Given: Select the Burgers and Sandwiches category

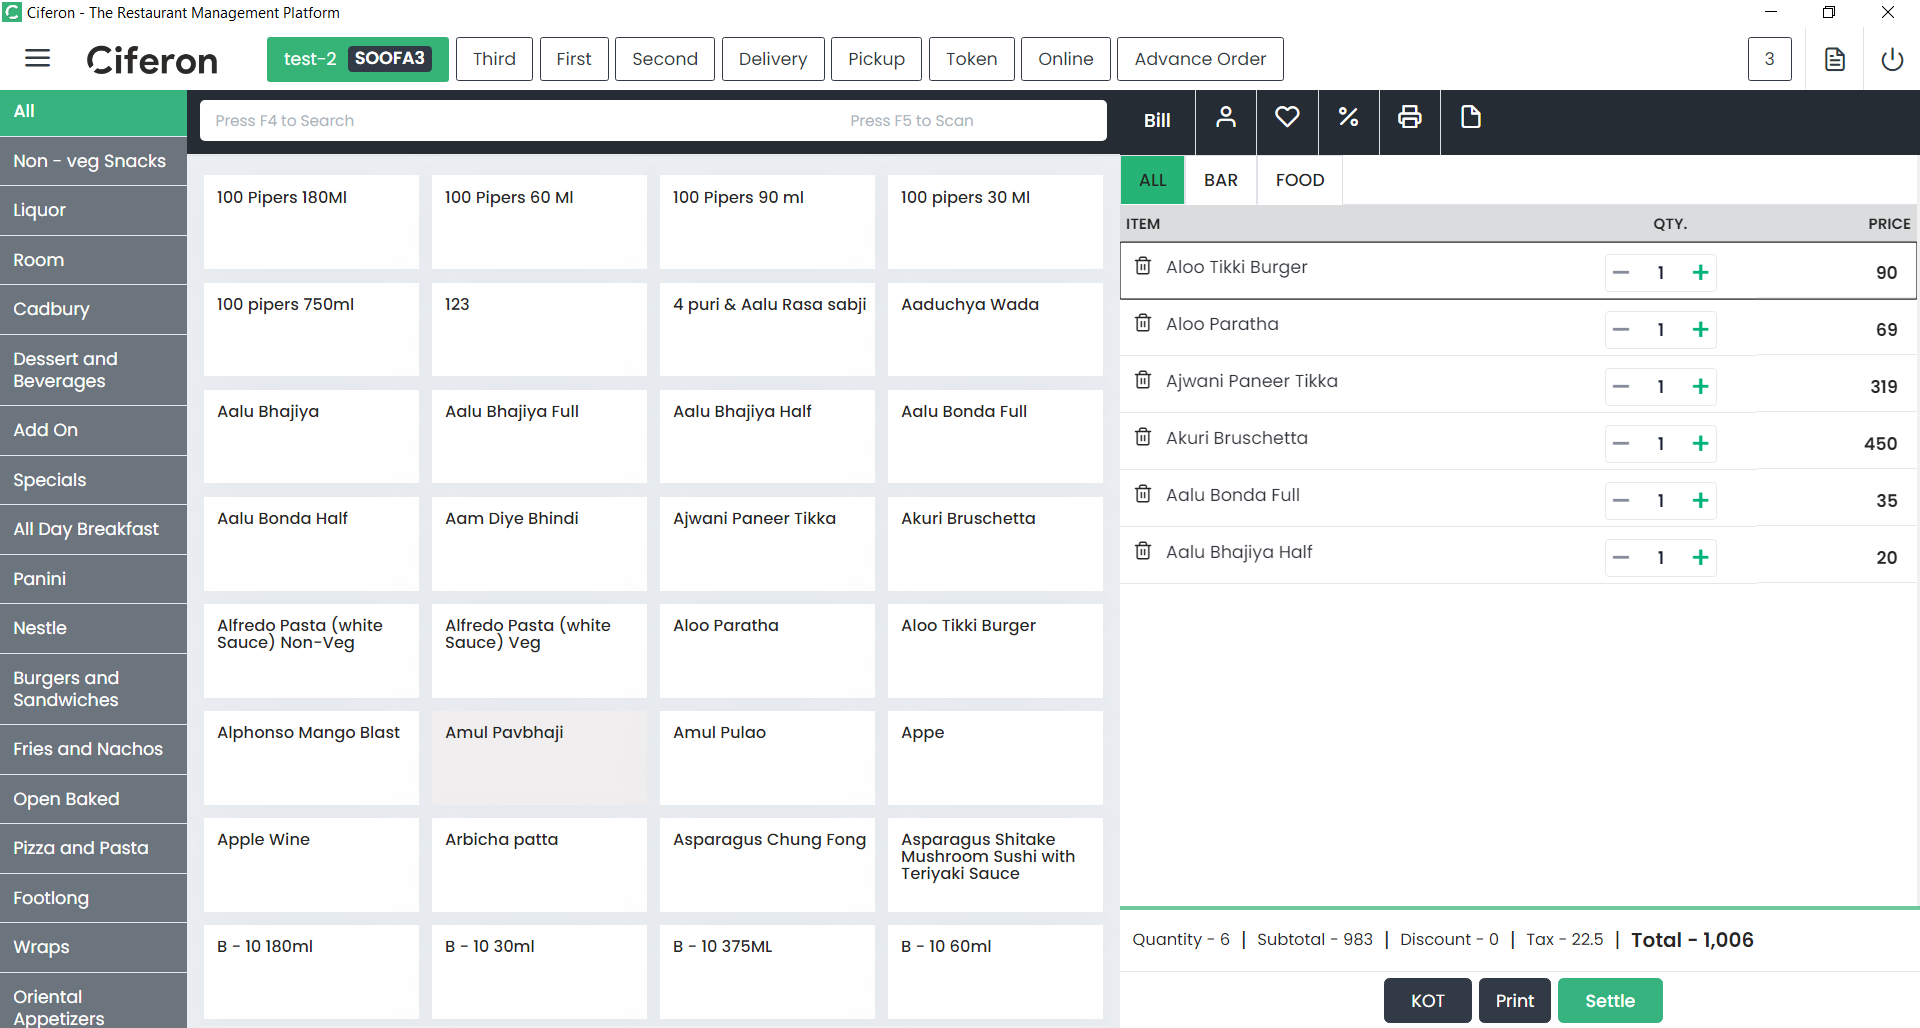Looking at the screenshot, I should (93, 689).
